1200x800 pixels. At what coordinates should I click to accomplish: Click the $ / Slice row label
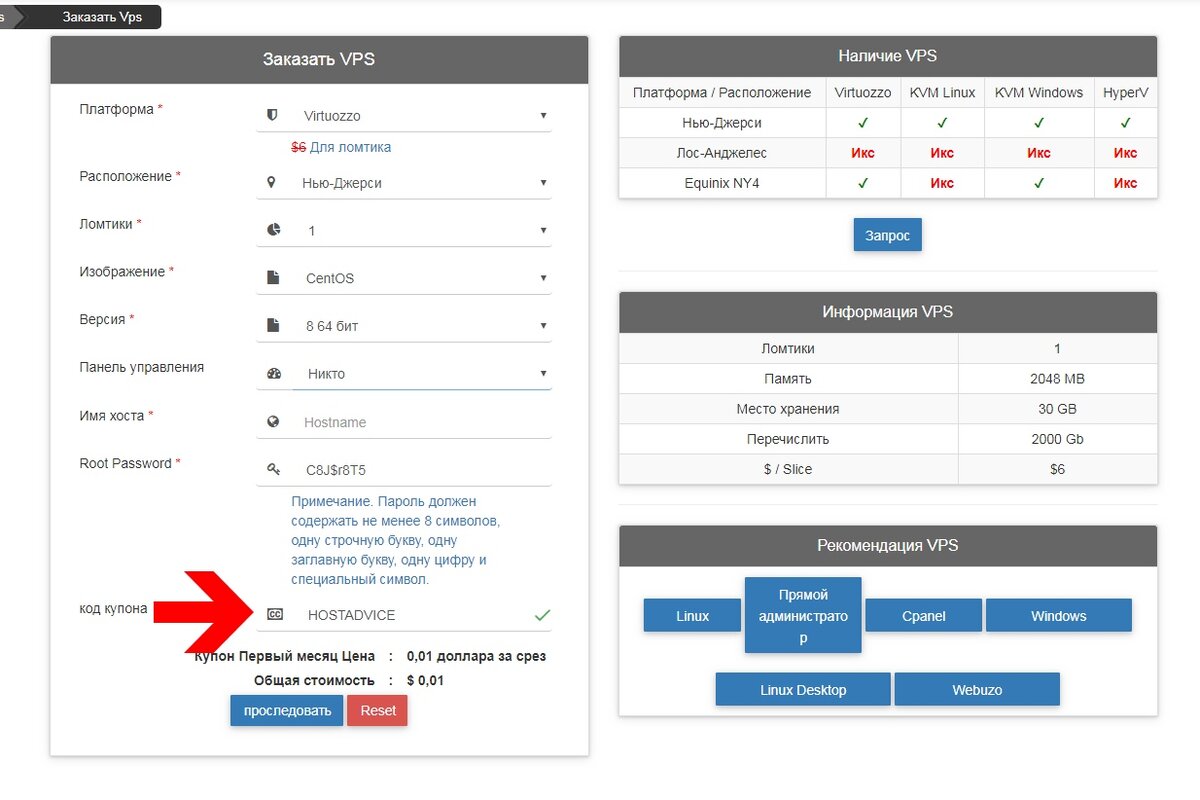click(x=788, y=469)
